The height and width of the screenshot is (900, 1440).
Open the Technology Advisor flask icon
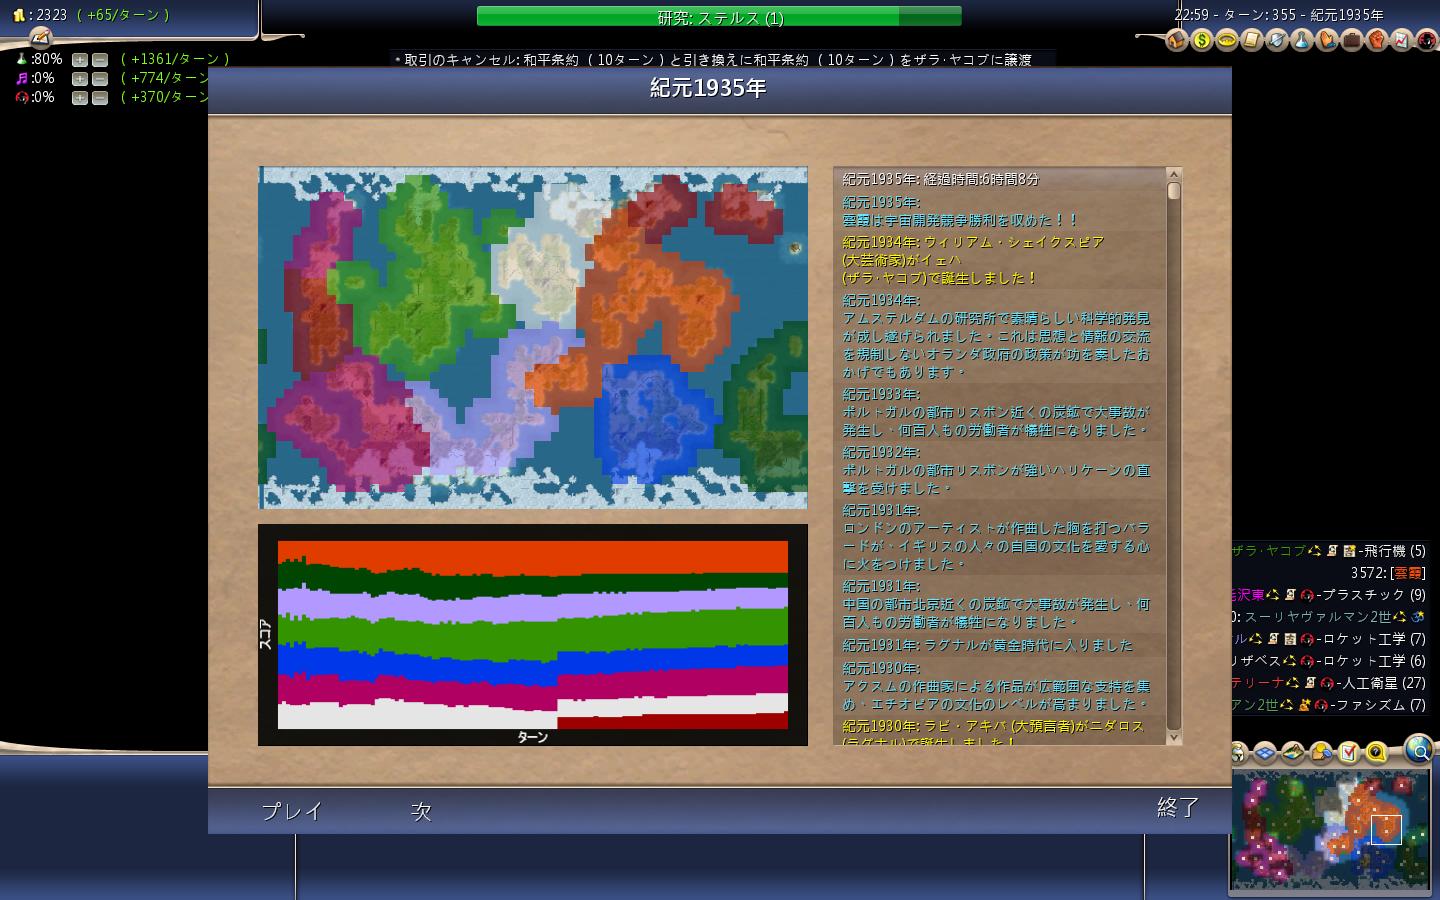click(x=1302, y=40)
